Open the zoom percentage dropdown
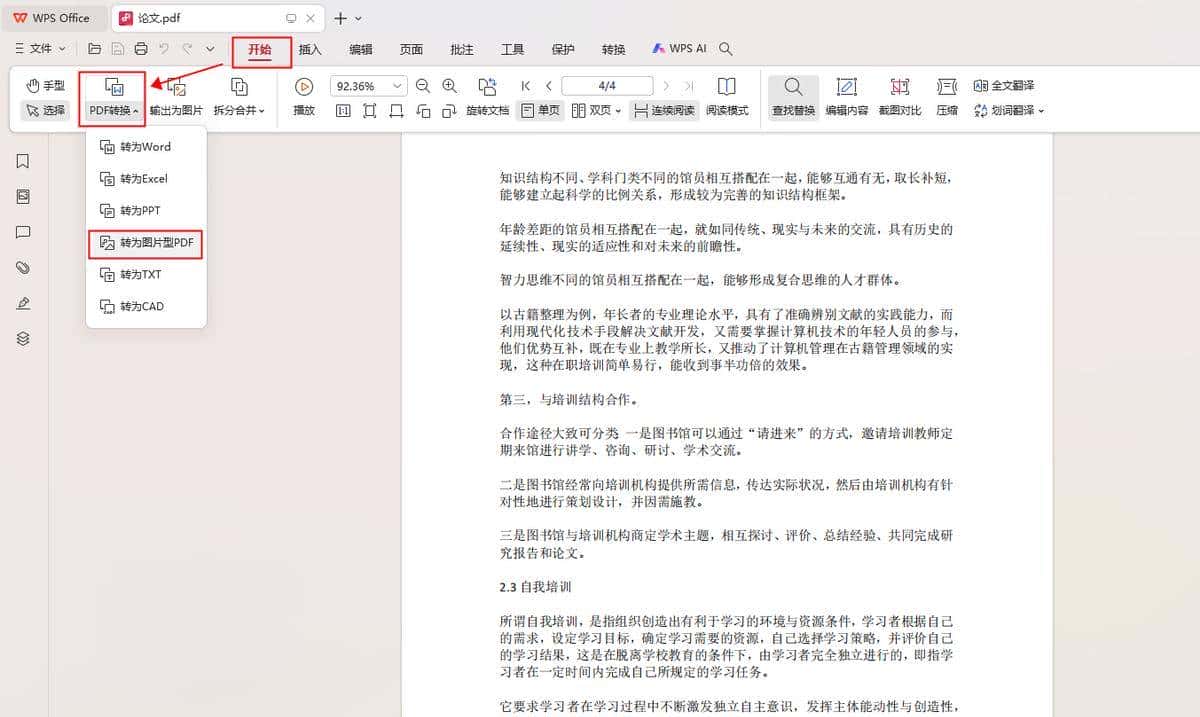 pyautogui.click(x=398, y=85)
